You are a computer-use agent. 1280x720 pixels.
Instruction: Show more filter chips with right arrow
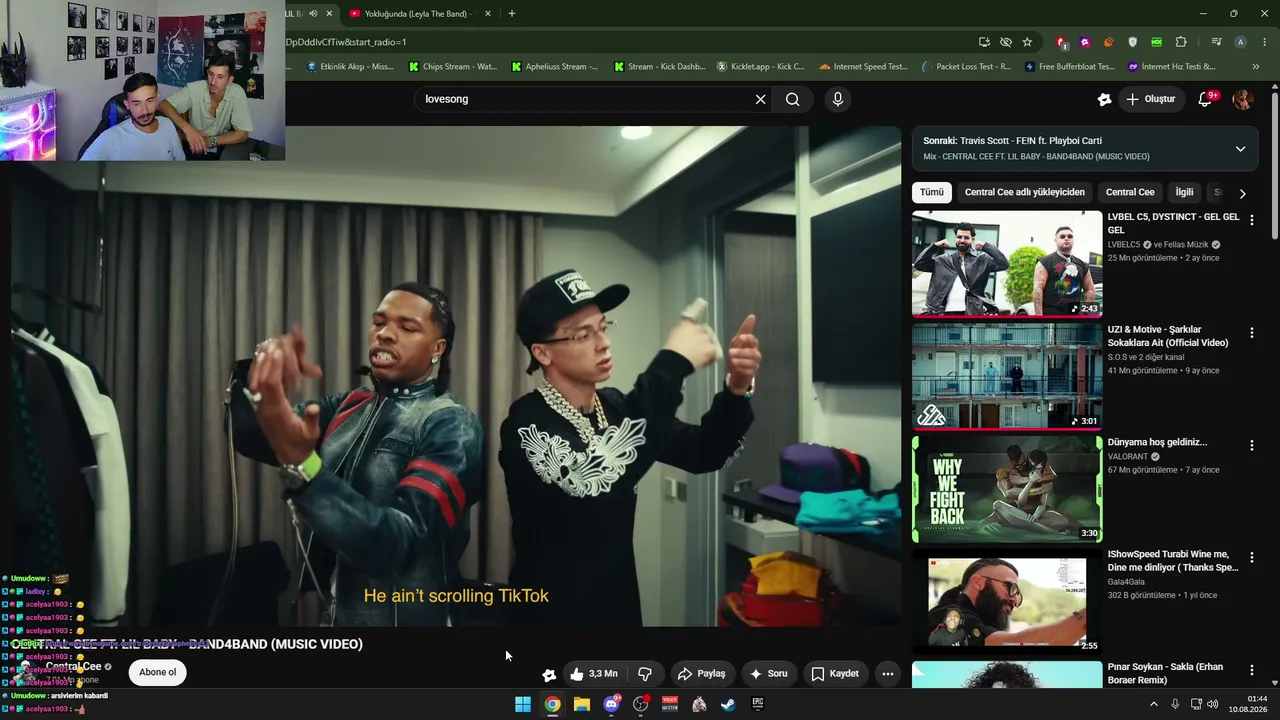1242,193
